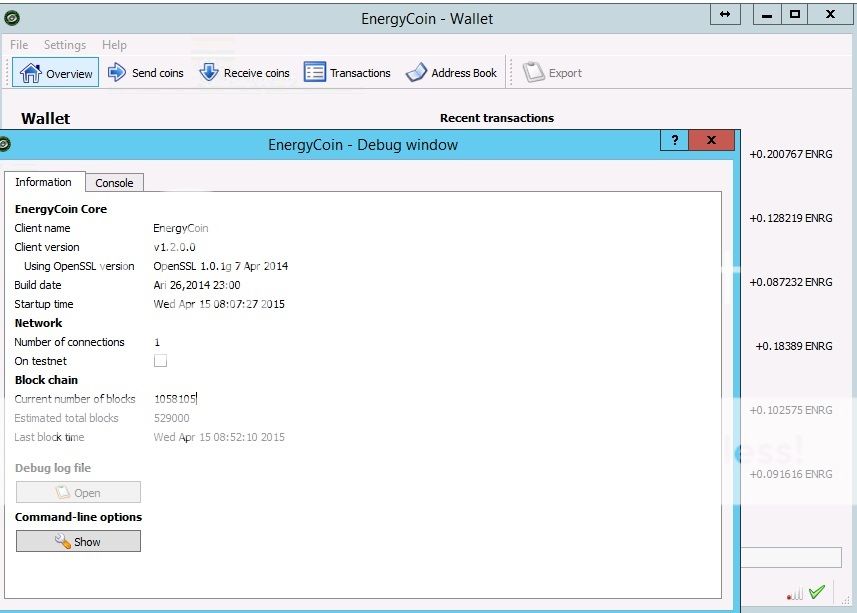The width and height of the screenshot is (857, 613).
Task: Close the Debug window
Action: [711, 140]
